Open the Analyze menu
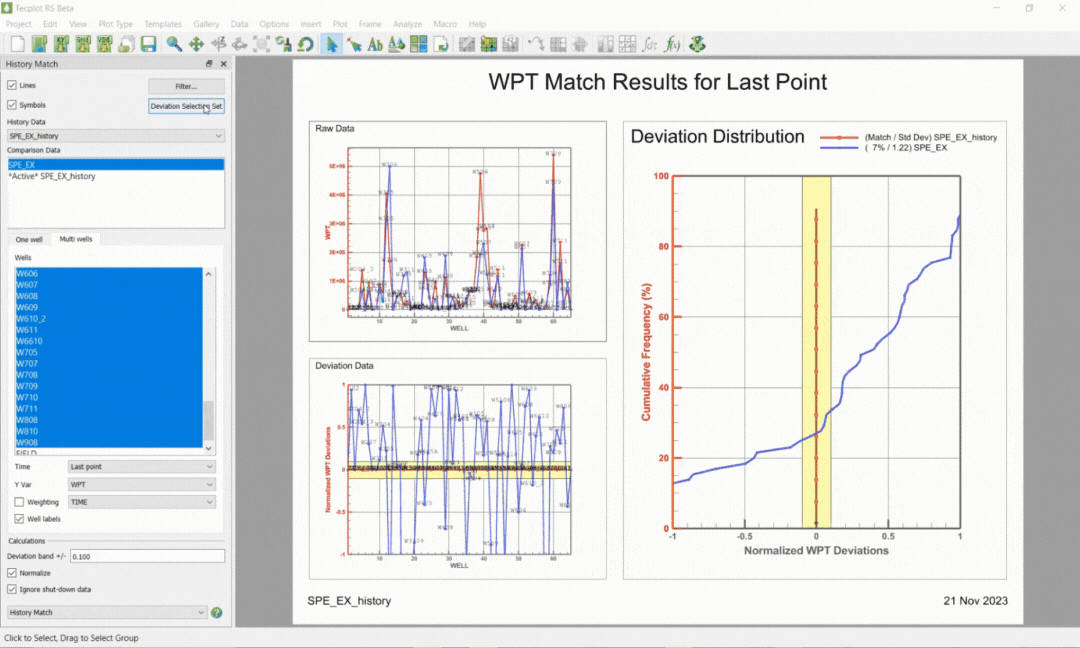This screenshot has height=648, width=1080. (x=407, y=24)
